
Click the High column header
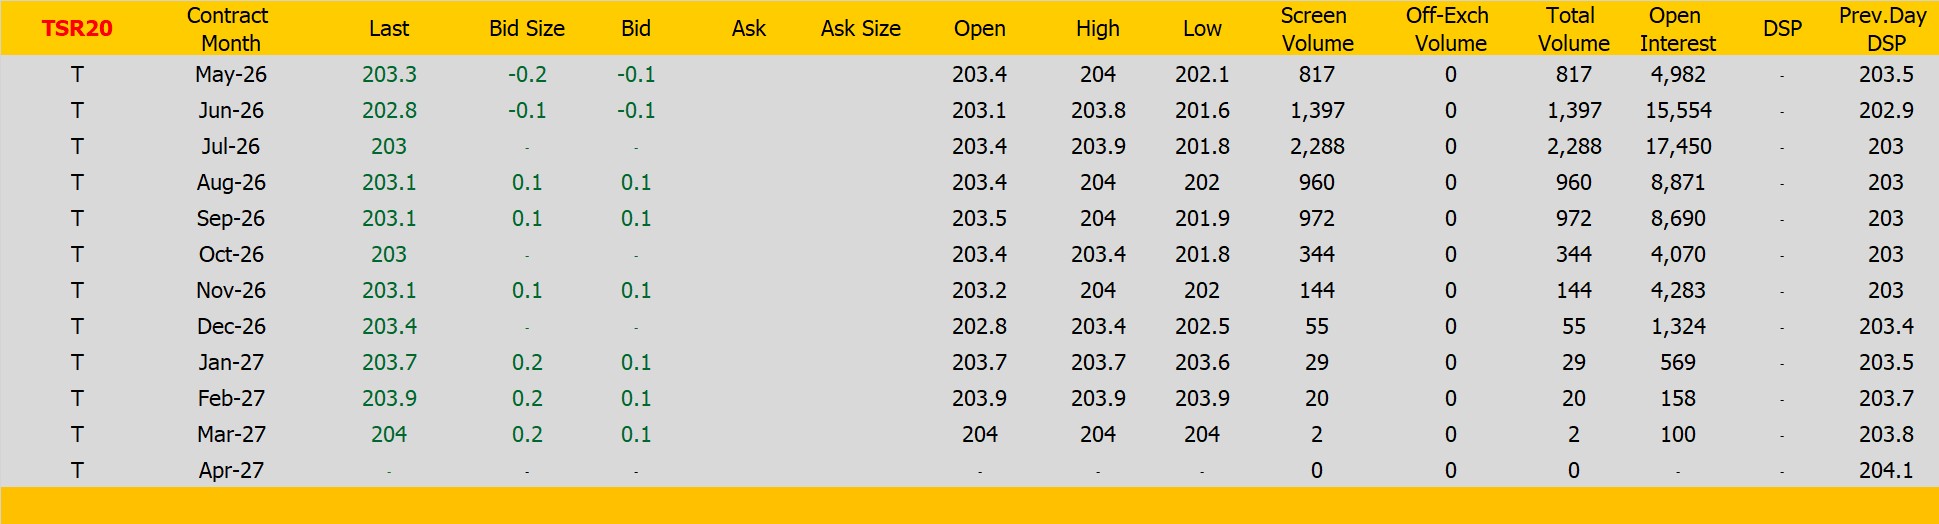[x=1097, y=29]
